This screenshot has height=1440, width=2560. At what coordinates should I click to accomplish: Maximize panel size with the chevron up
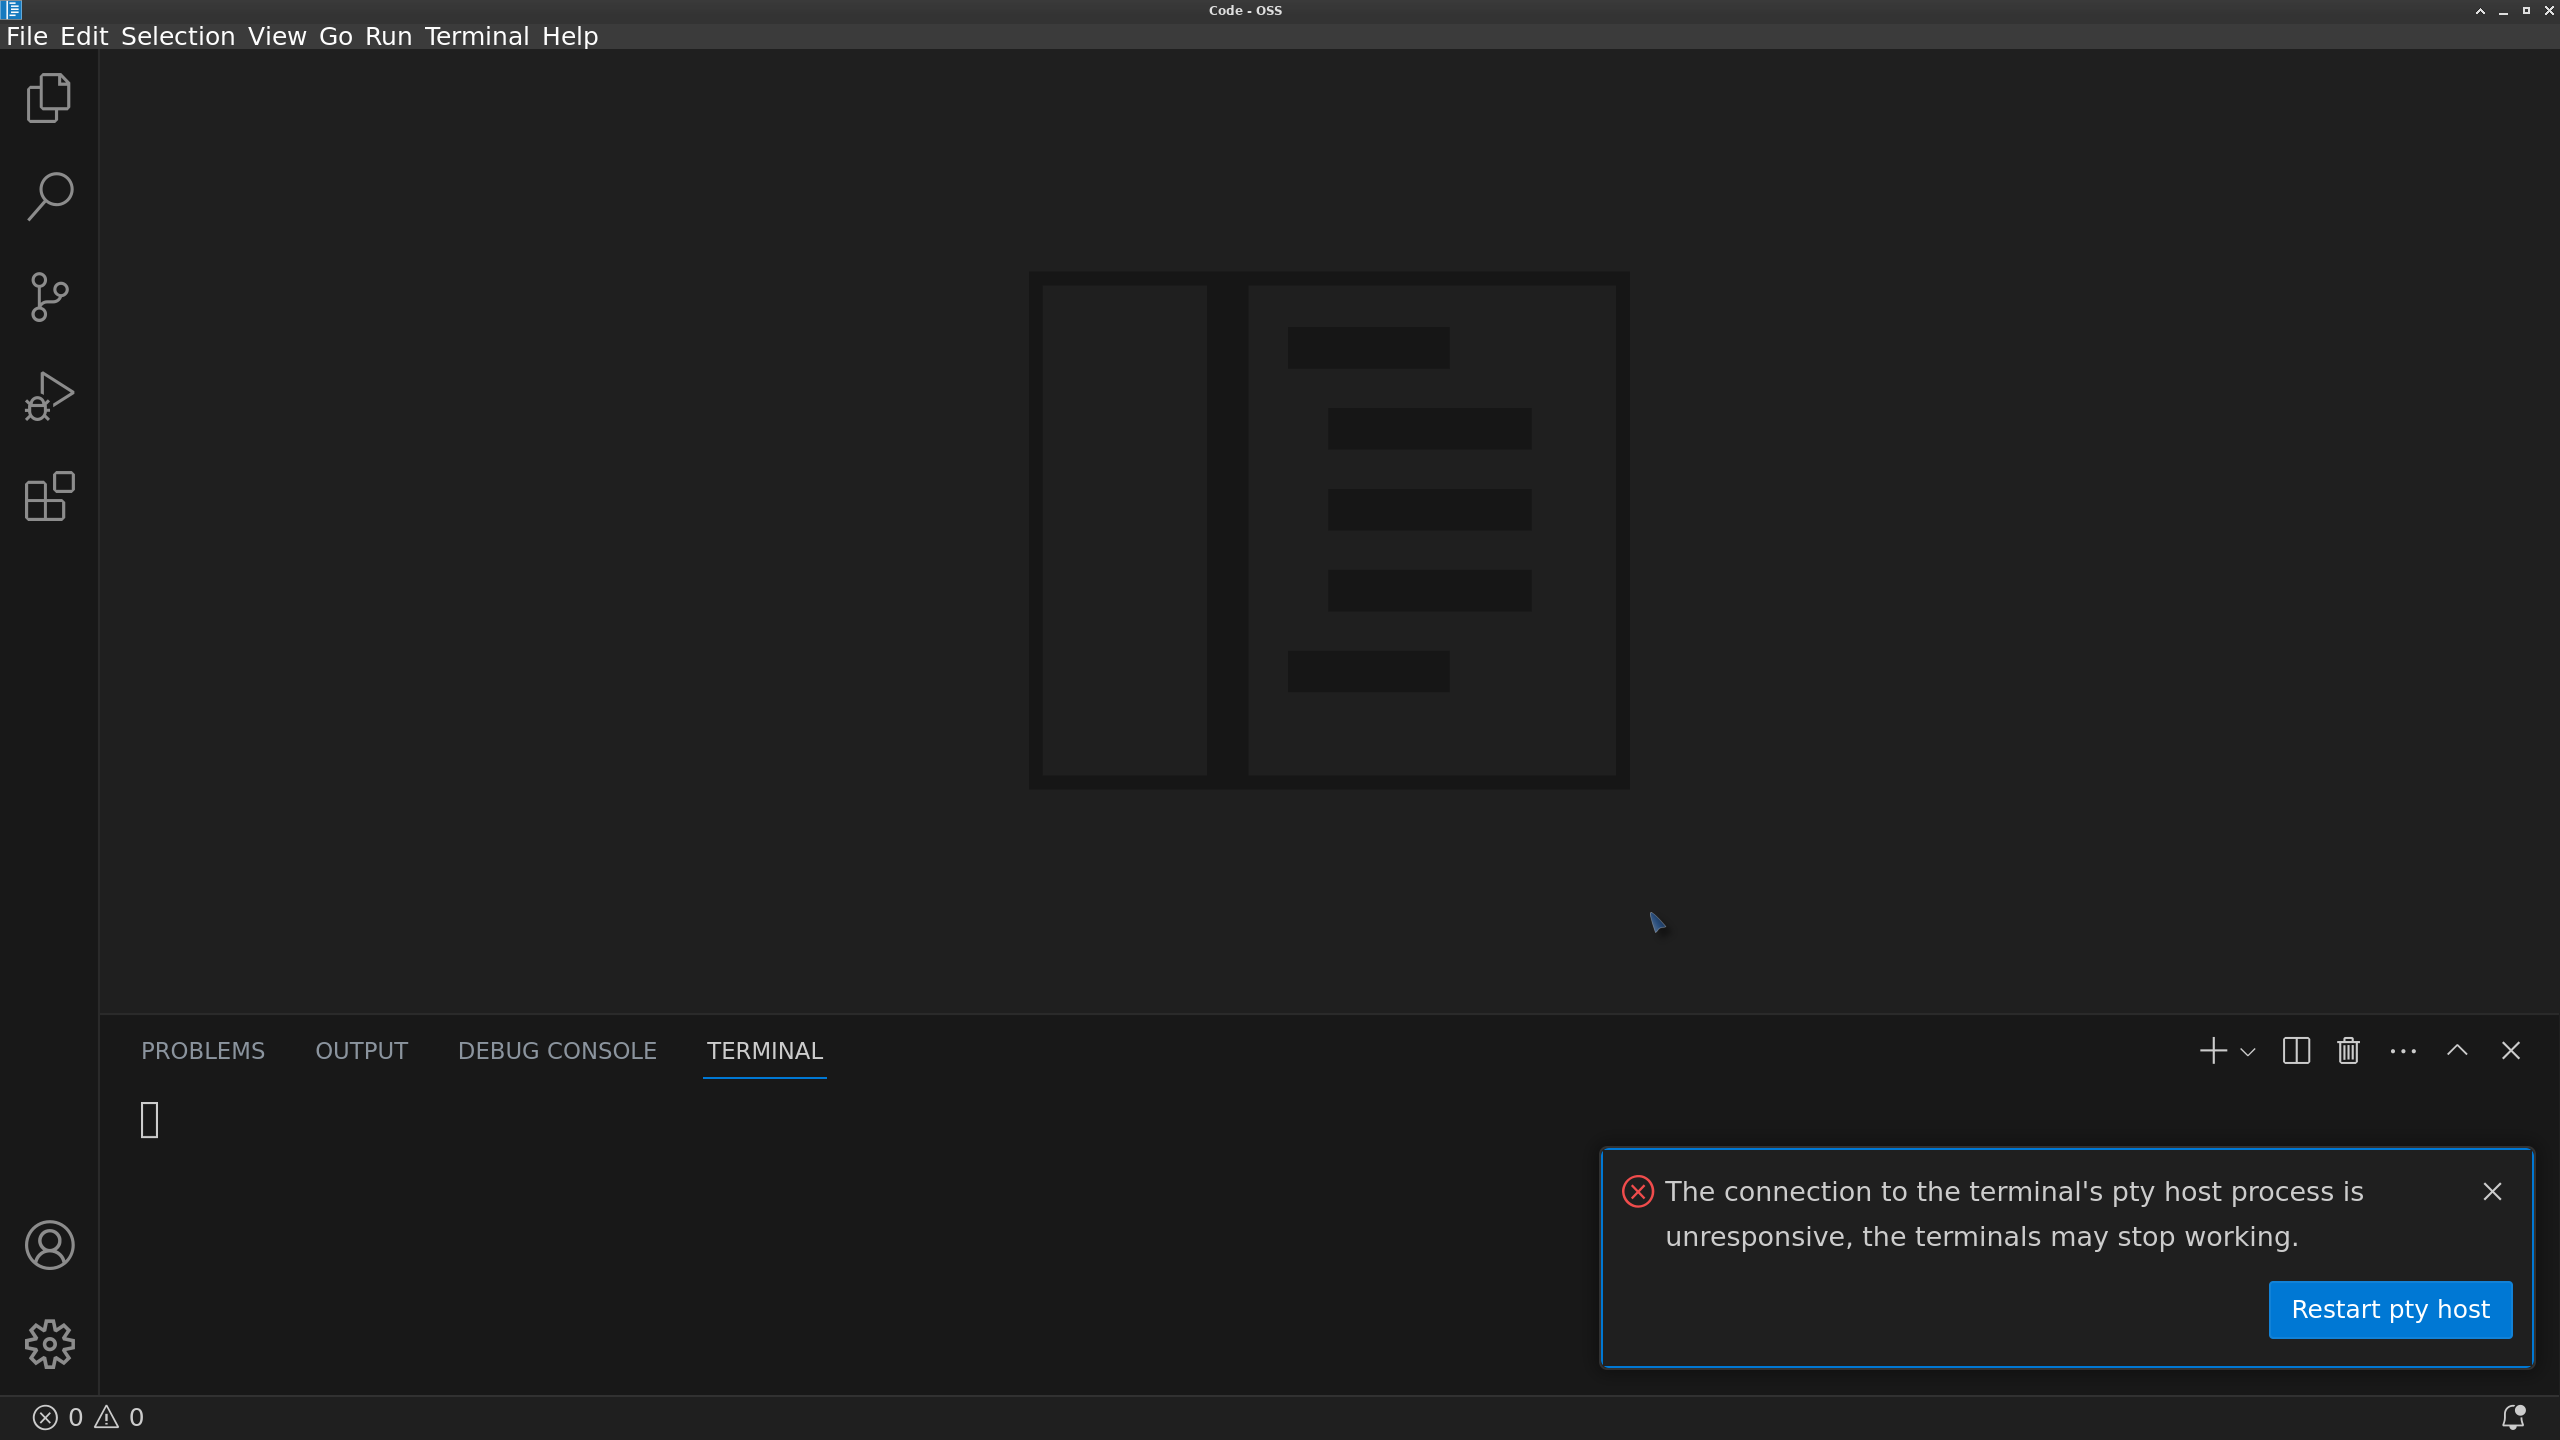[2457, 1051]
